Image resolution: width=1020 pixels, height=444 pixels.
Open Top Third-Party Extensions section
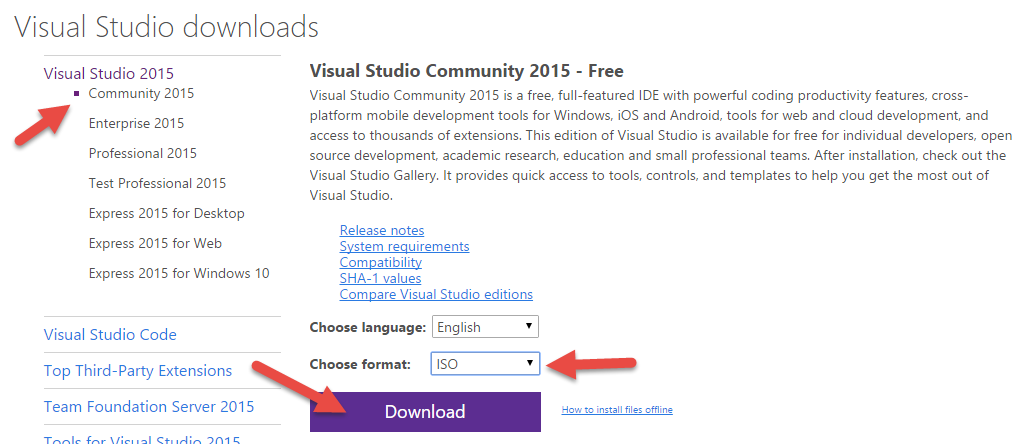138,371
